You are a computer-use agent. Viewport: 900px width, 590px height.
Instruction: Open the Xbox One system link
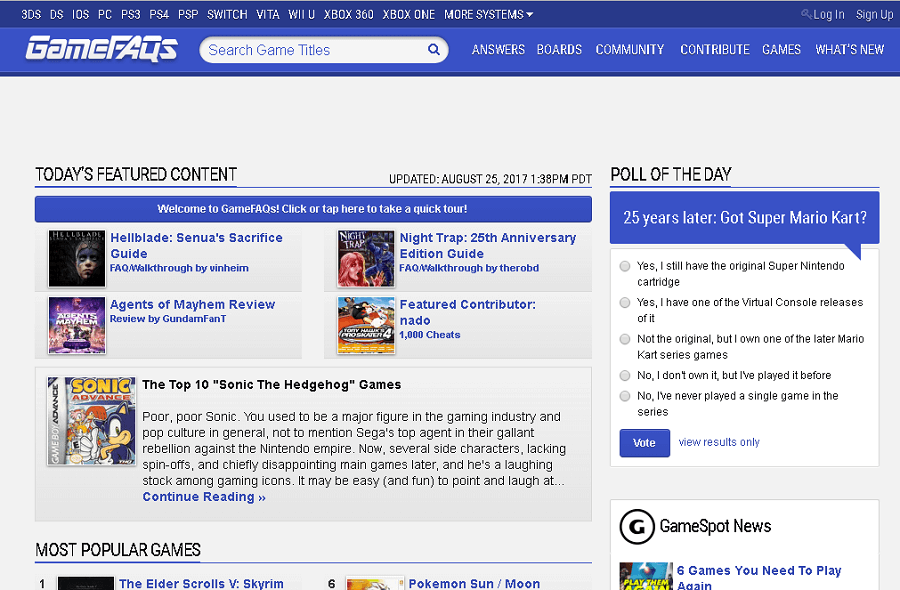click(x=409, y=14)
